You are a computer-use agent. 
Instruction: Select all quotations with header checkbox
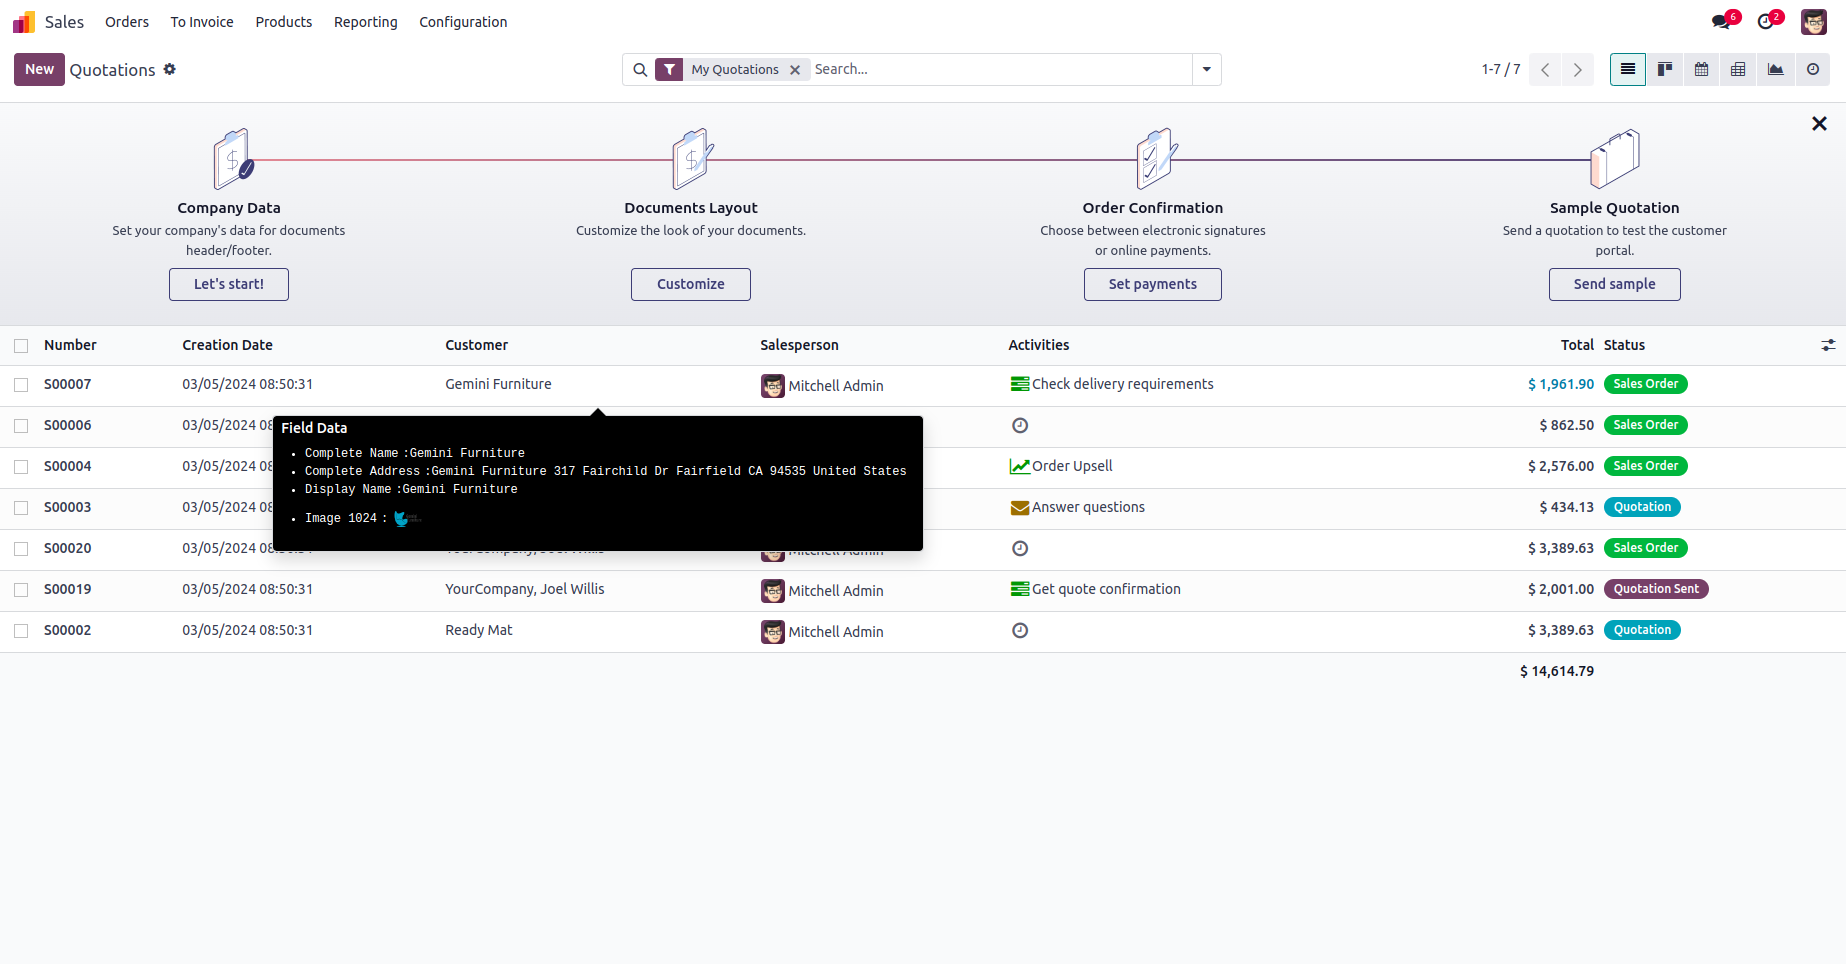pyautogui.click(x=21, y=346)
